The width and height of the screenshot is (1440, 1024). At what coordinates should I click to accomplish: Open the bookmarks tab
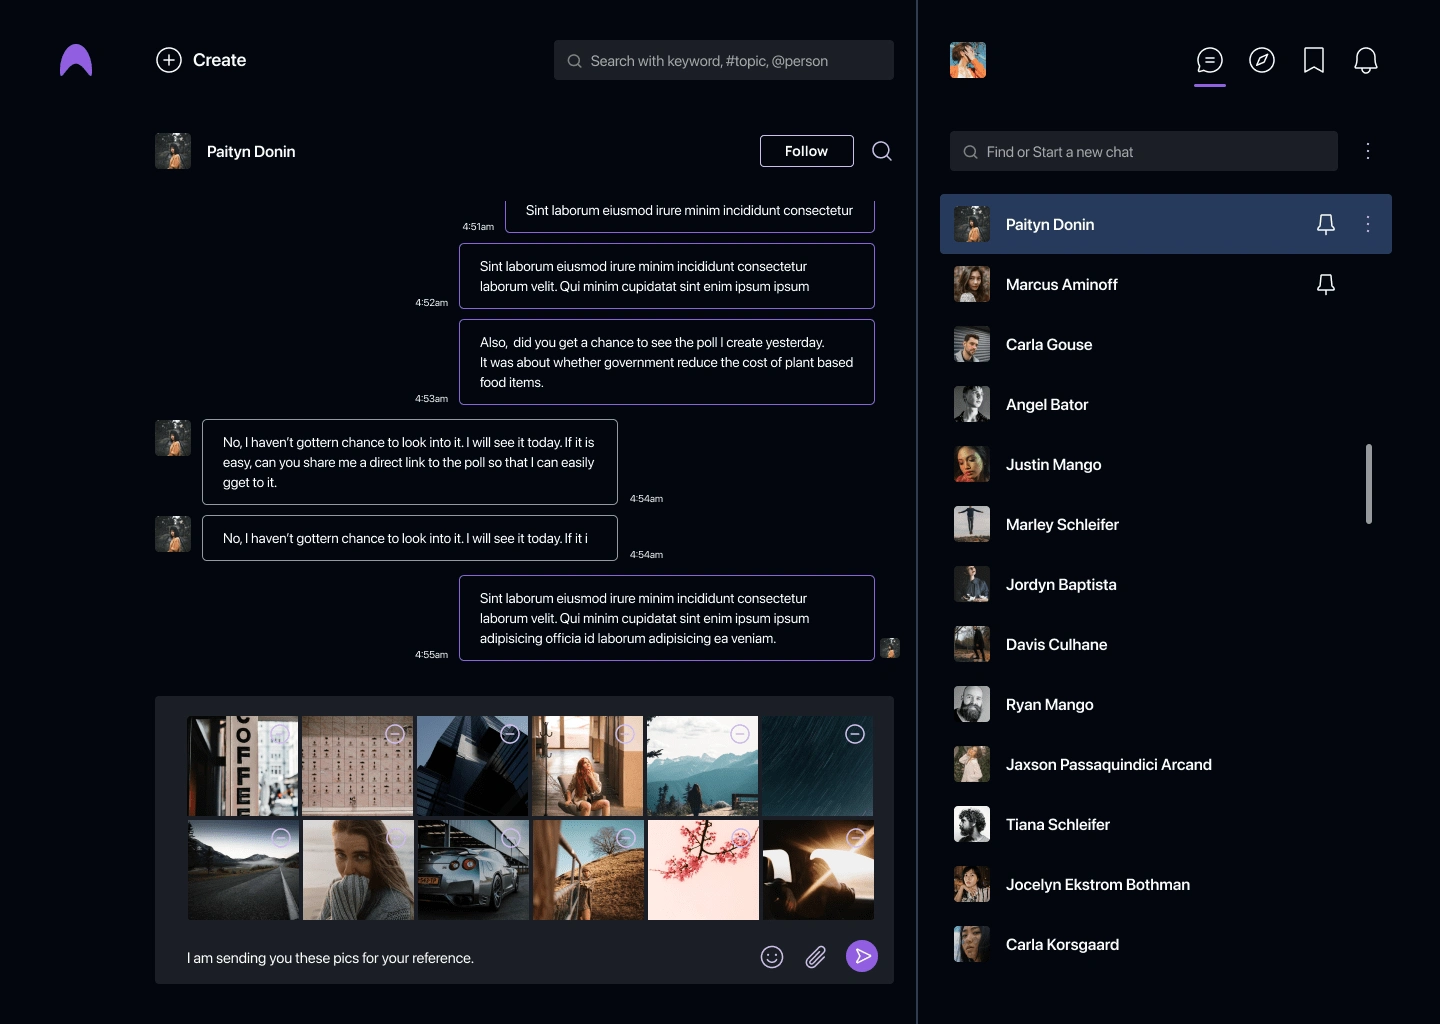click(x=1314, y=61)
